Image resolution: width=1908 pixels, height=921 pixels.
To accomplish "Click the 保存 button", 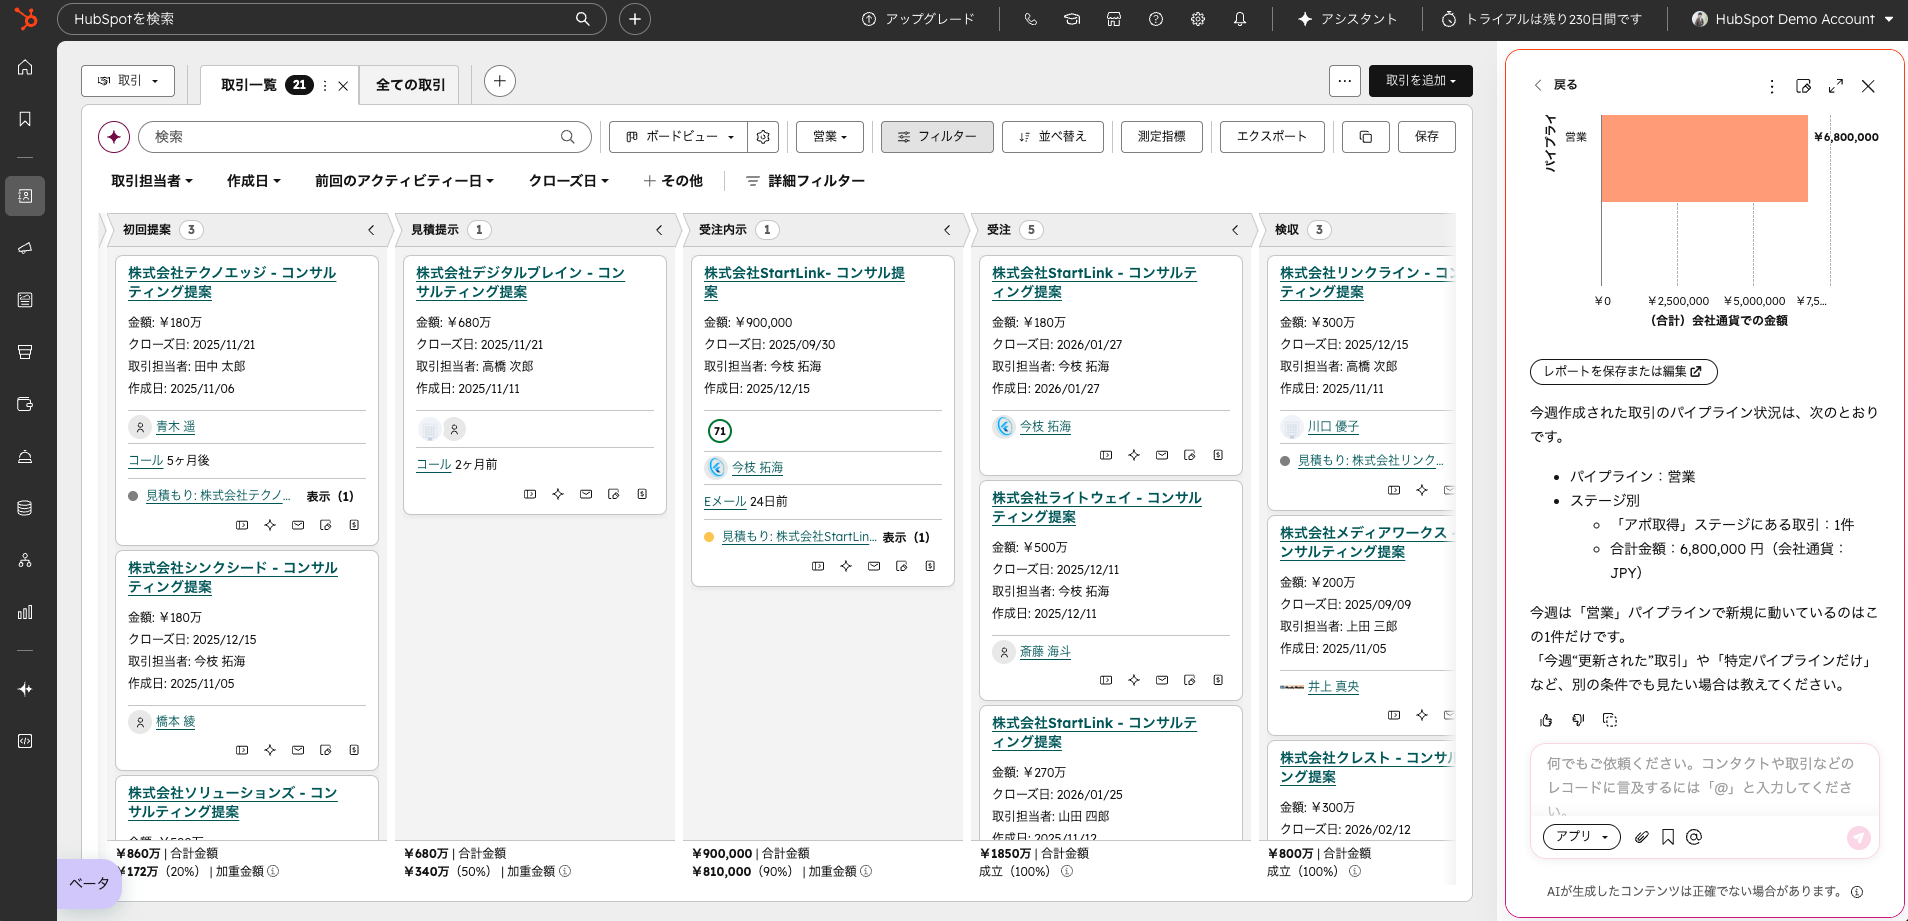I will coord(1427,137).
